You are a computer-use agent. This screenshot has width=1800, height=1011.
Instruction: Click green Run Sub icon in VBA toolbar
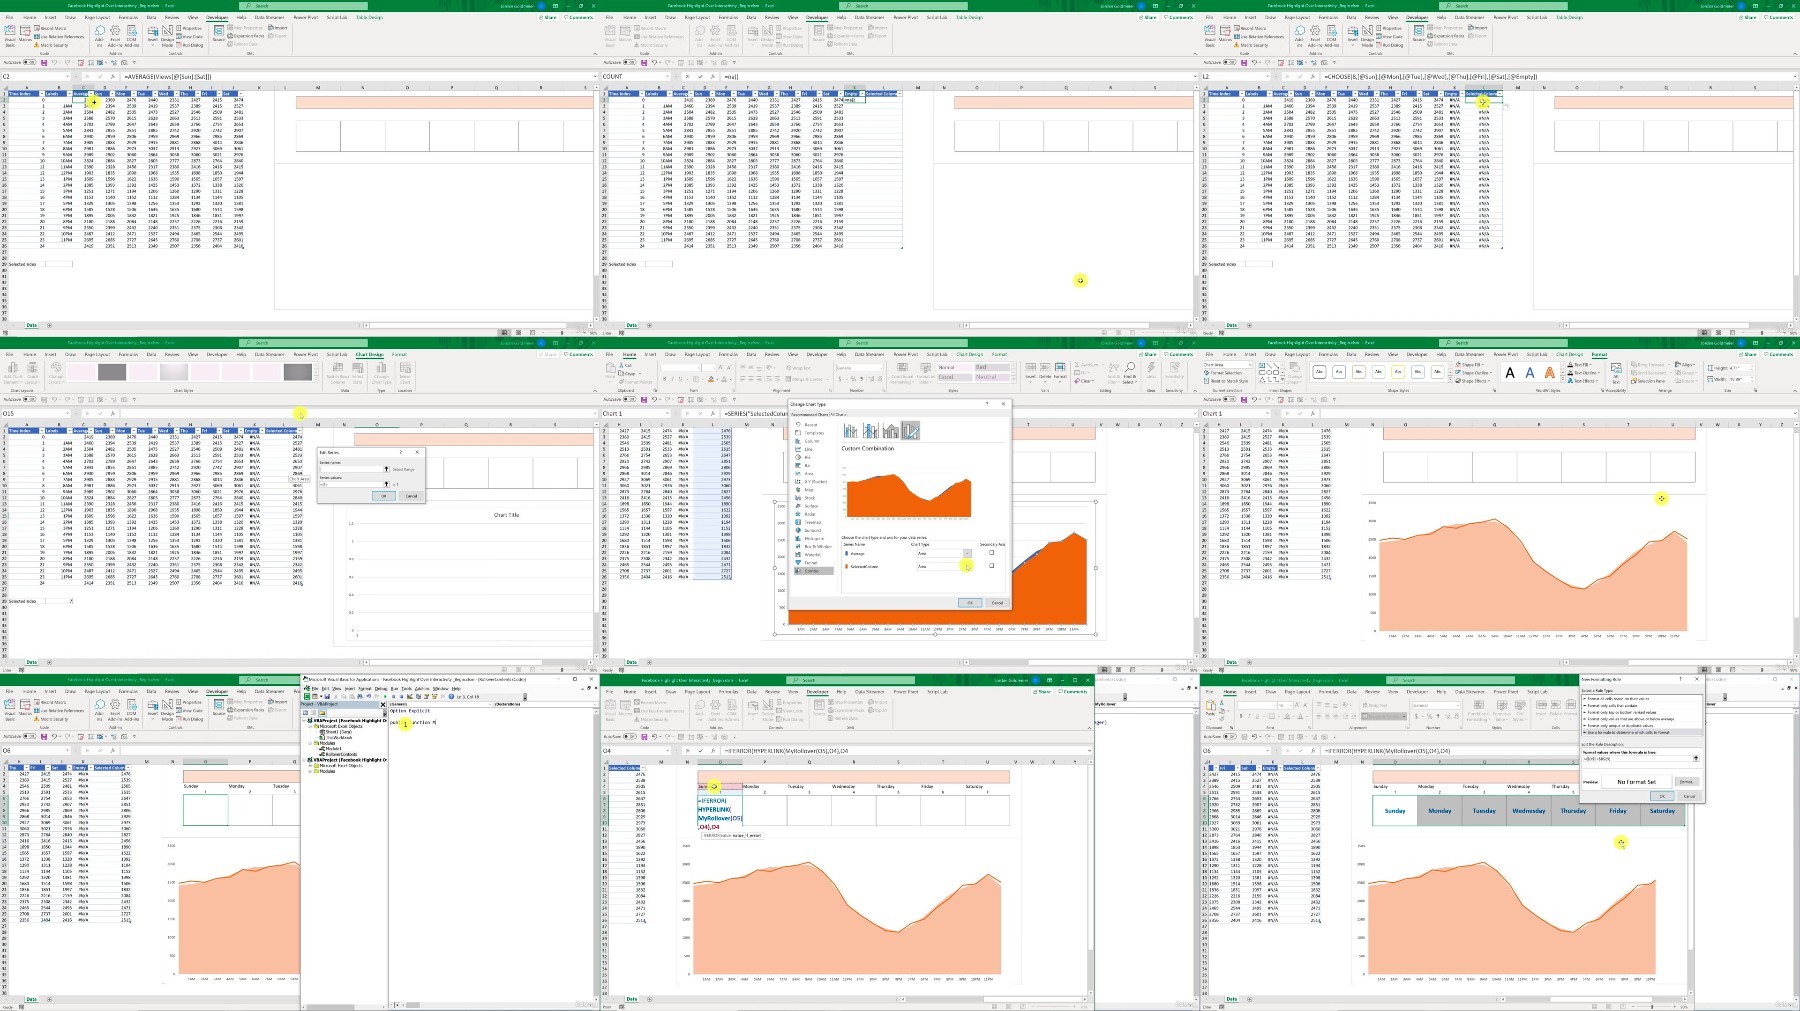[385, 696]
